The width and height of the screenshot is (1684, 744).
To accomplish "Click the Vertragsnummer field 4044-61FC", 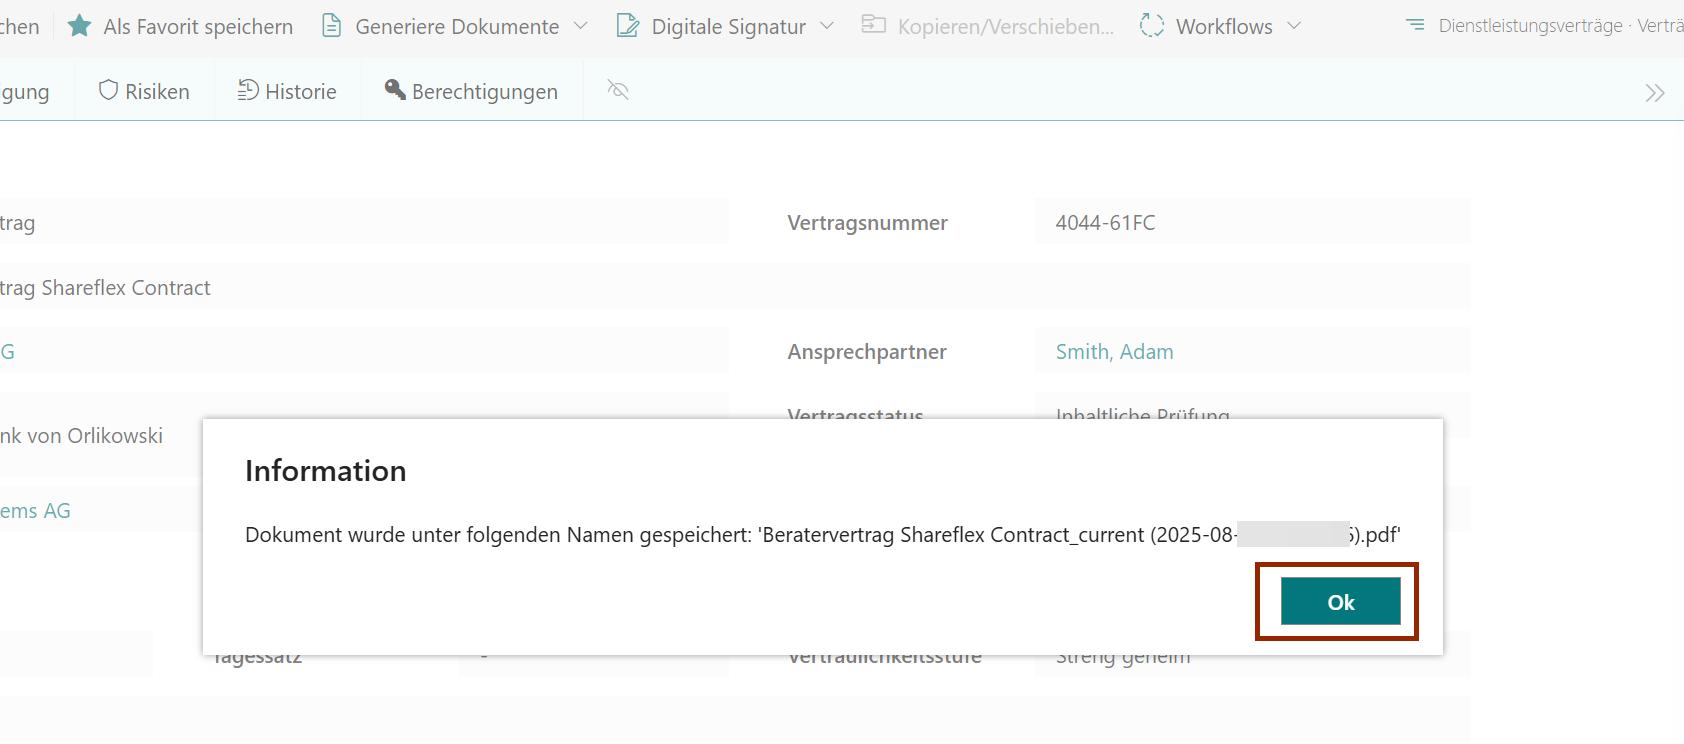I will [1105, 223].
